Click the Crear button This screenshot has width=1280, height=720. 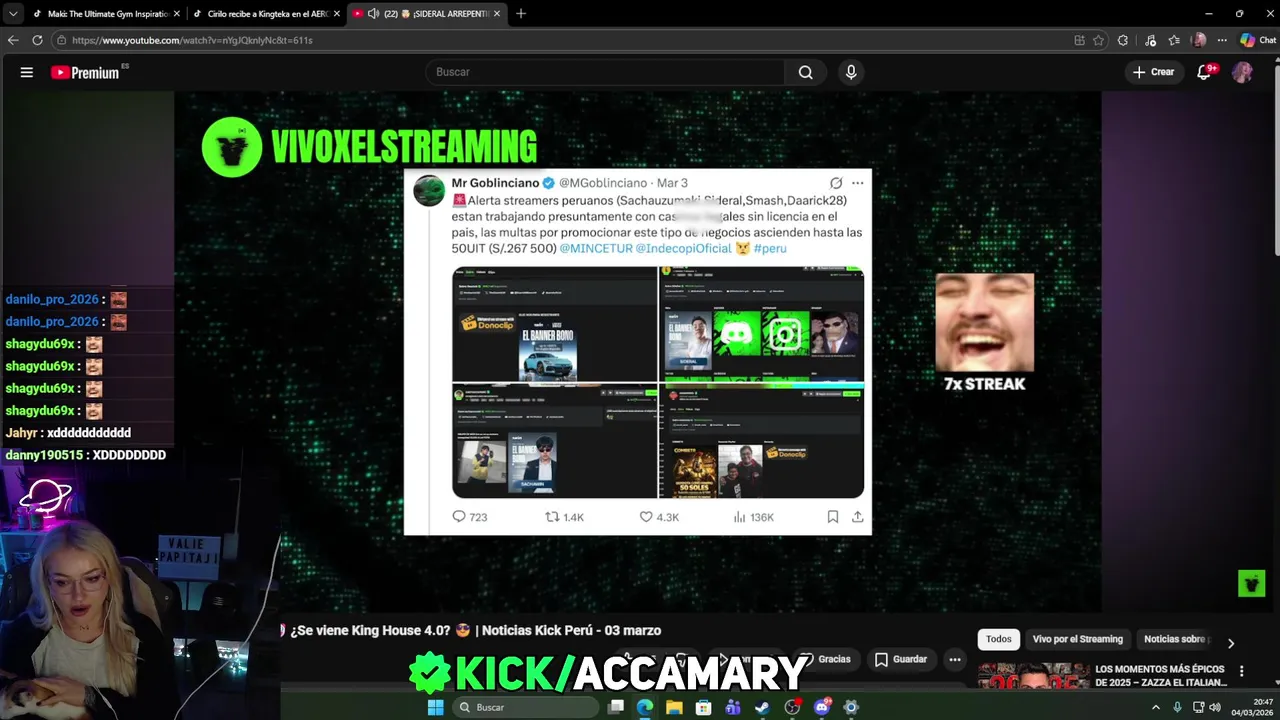click(1153, 72)
